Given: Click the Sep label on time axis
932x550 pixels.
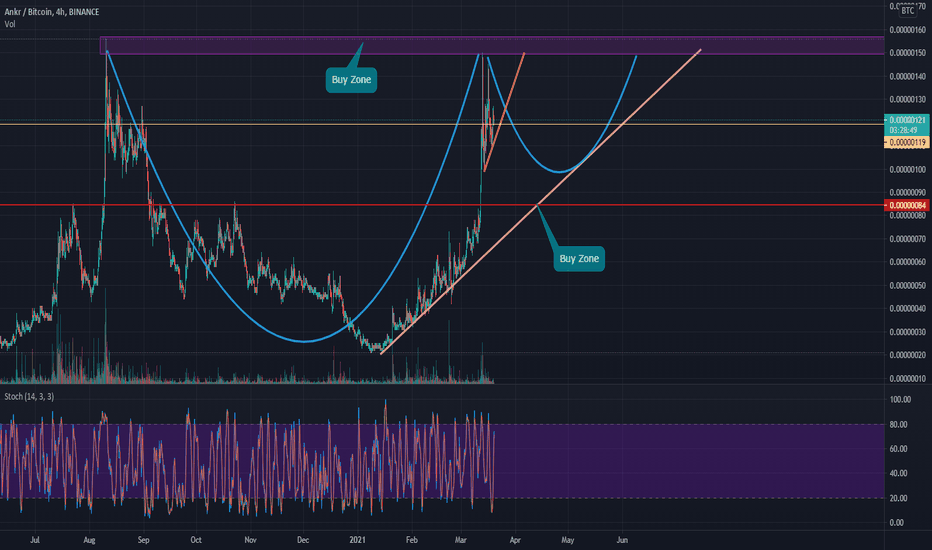Looking at the screenshot, I should click(x=143, y=540).
